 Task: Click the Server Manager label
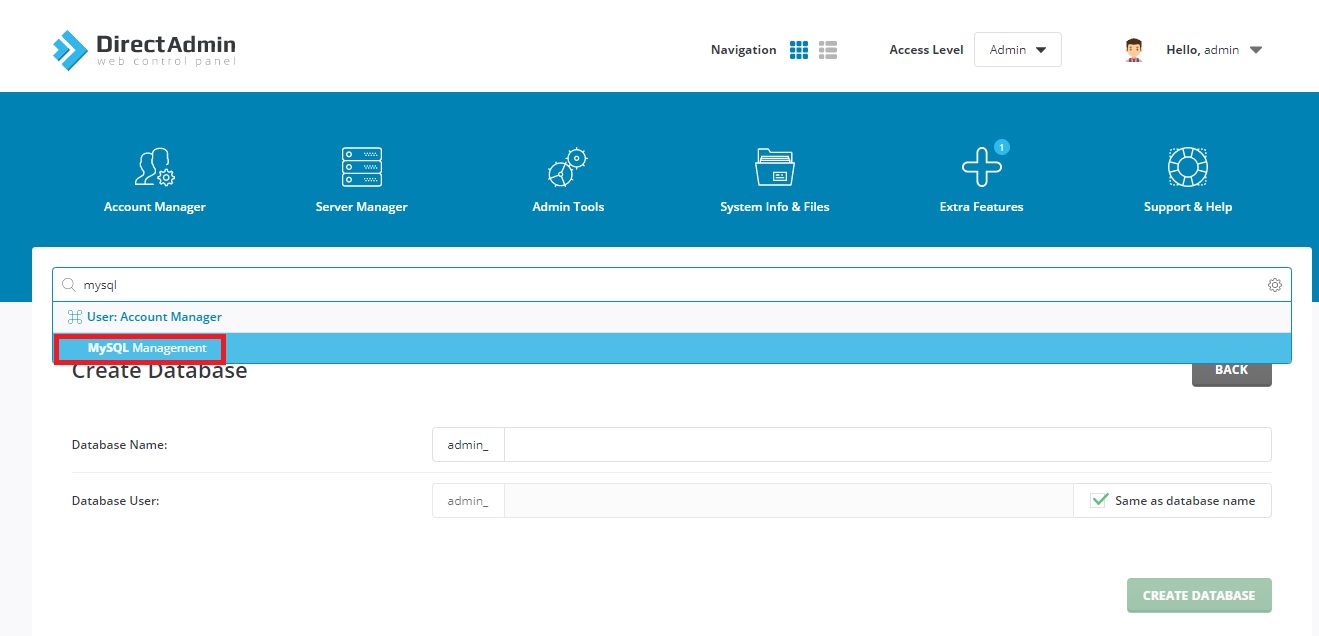click(x=362, y=207)
